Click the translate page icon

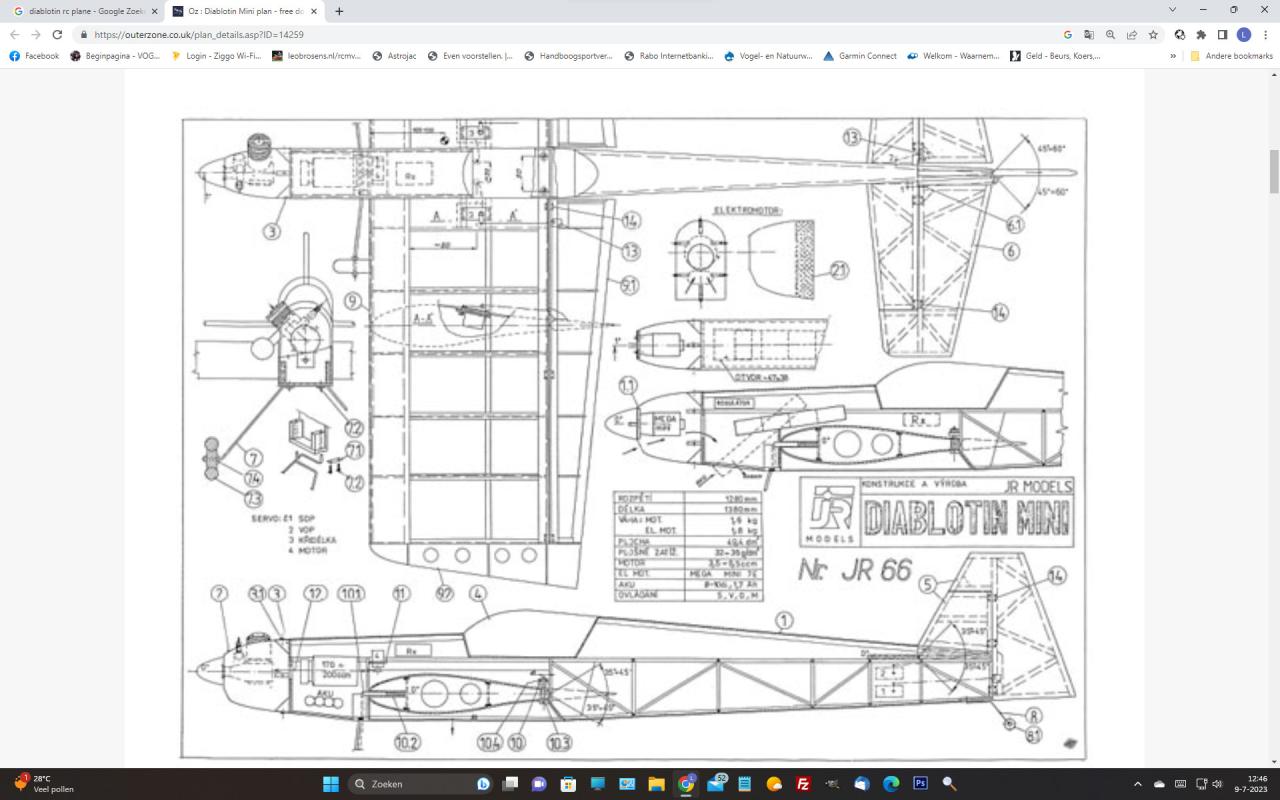pyautogui.click(x=1089, y=34)
